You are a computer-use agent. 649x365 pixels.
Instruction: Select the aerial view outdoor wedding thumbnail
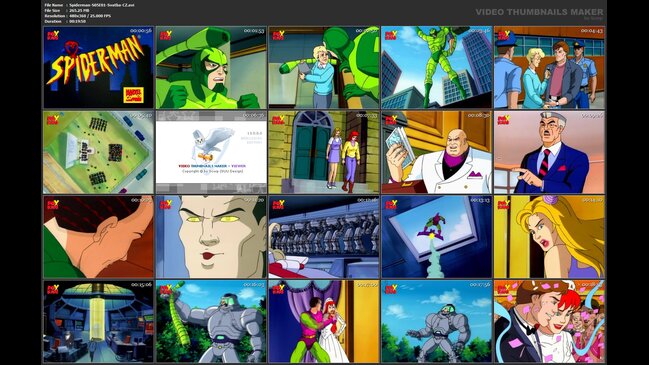[x=99, y=152]
